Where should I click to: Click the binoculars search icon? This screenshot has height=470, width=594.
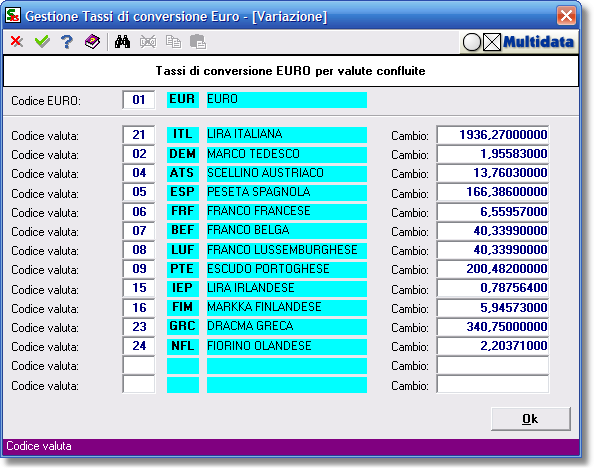[x=122, y=42]
